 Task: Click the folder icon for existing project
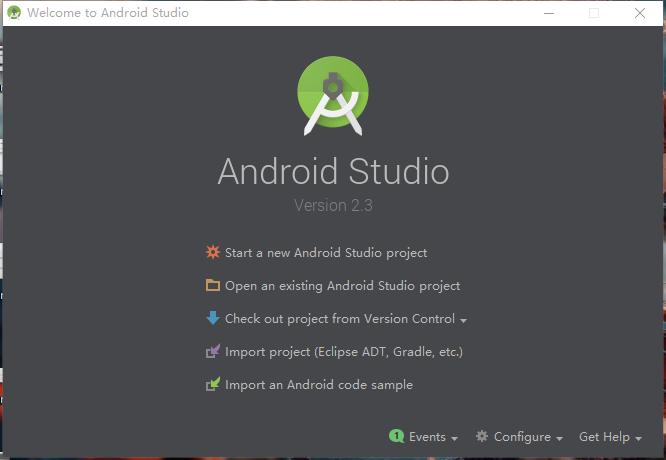(x=212, y=286)
